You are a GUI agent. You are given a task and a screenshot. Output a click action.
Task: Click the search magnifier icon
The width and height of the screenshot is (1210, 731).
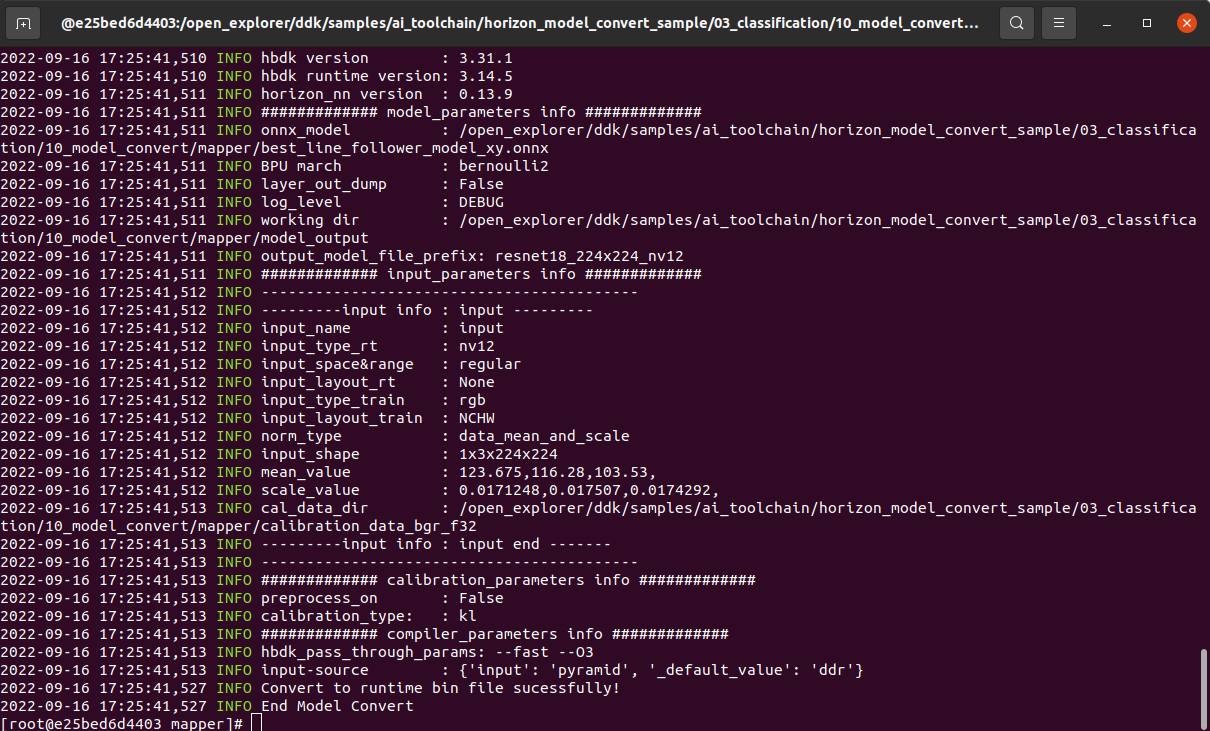coord(1016,22)
